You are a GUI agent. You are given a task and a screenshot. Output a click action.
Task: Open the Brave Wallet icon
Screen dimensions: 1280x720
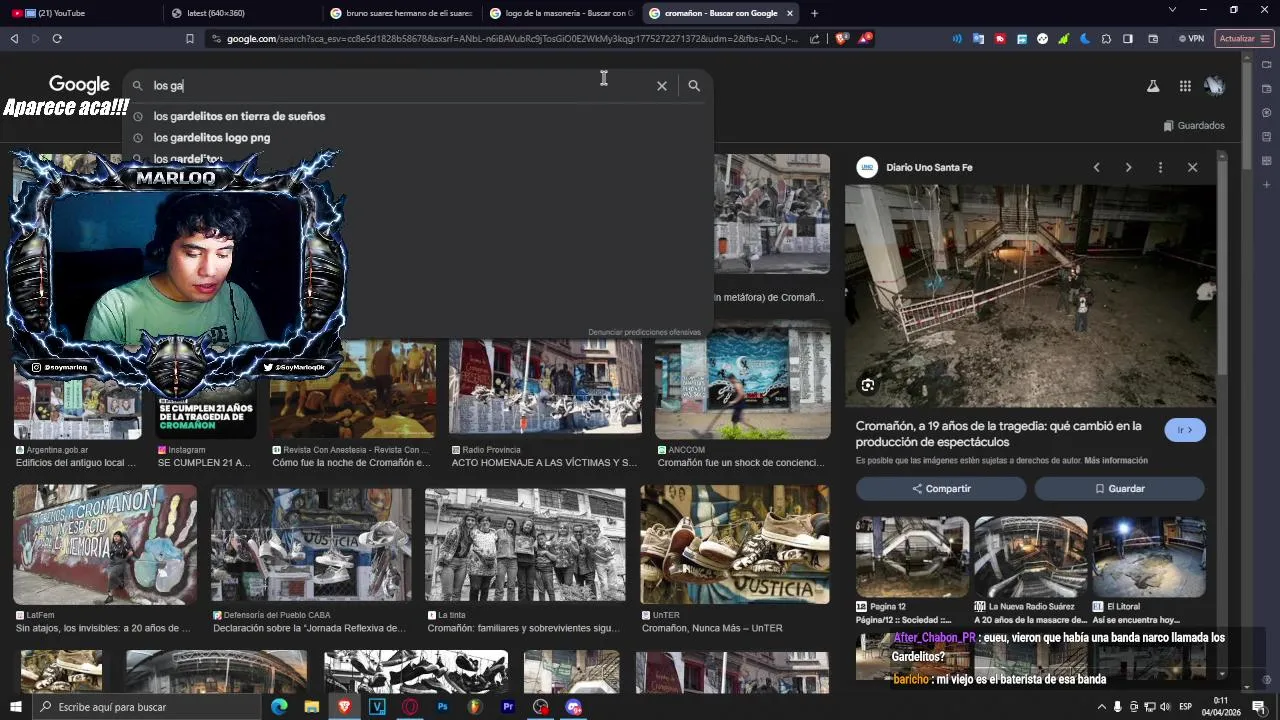tap(1153, 39)
